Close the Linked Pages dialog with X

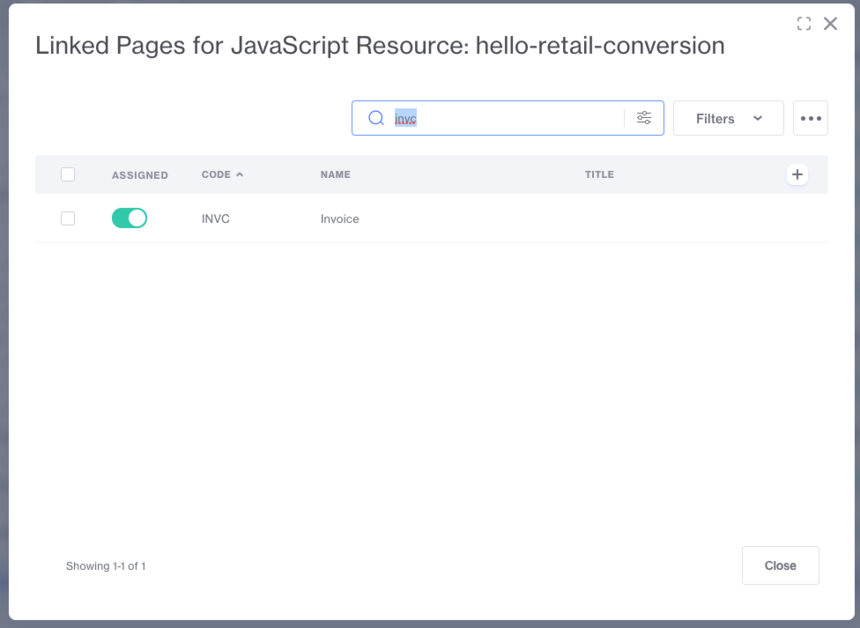coord(830,24)
